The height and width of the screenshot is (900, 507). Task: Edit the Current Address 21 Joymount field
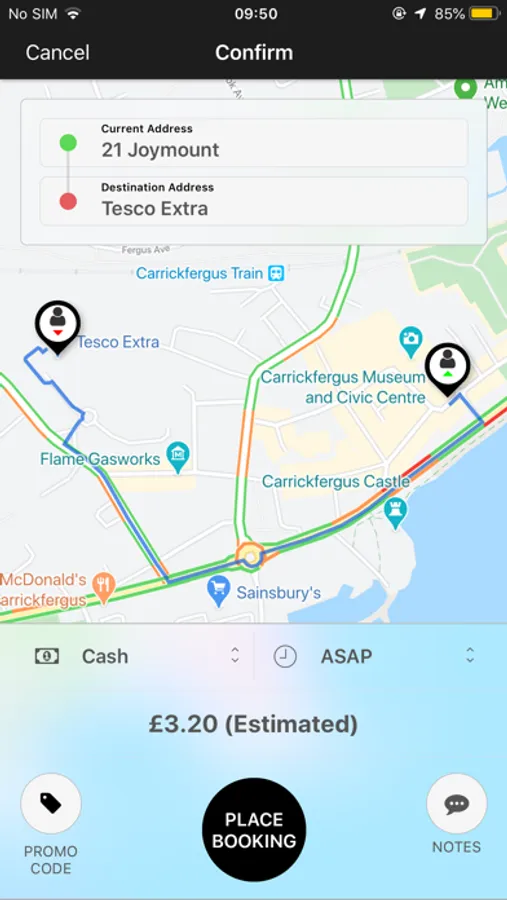(254, 142)
